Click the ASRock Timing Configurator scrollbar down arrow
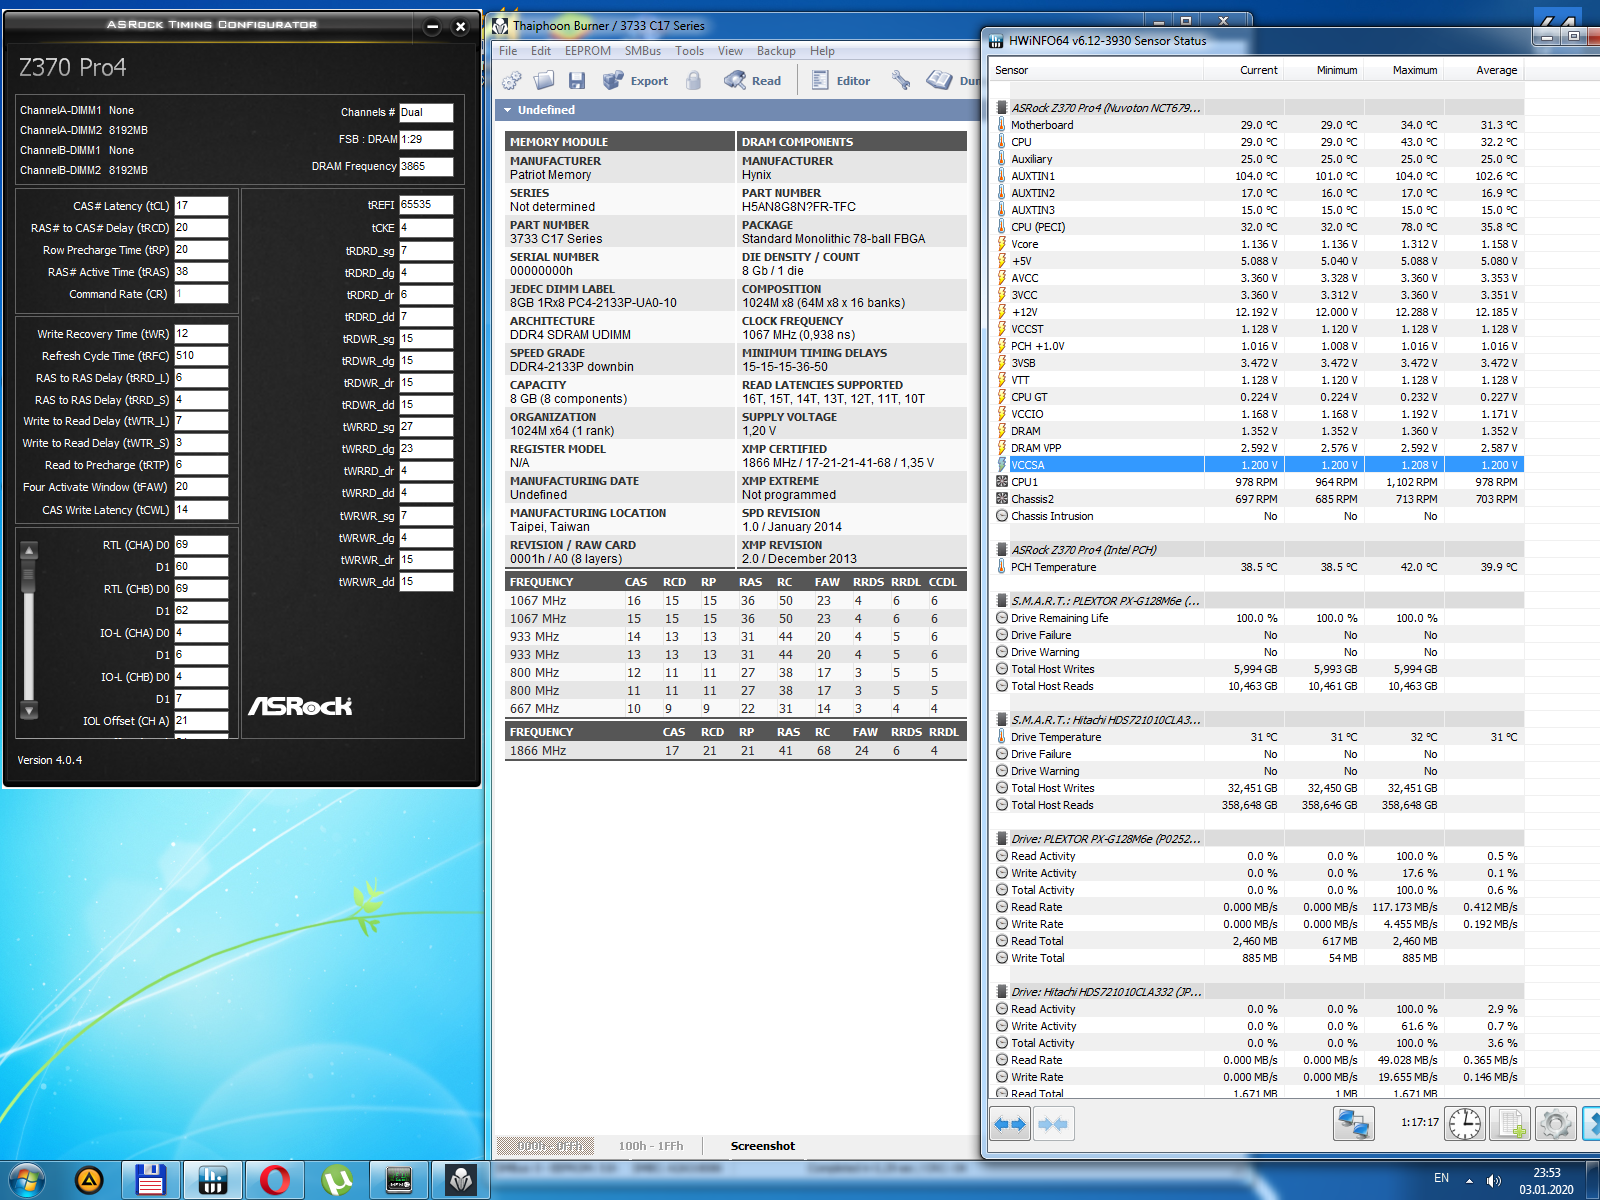The width and height of the screenshot is (1600, 1200). point(29,711)
